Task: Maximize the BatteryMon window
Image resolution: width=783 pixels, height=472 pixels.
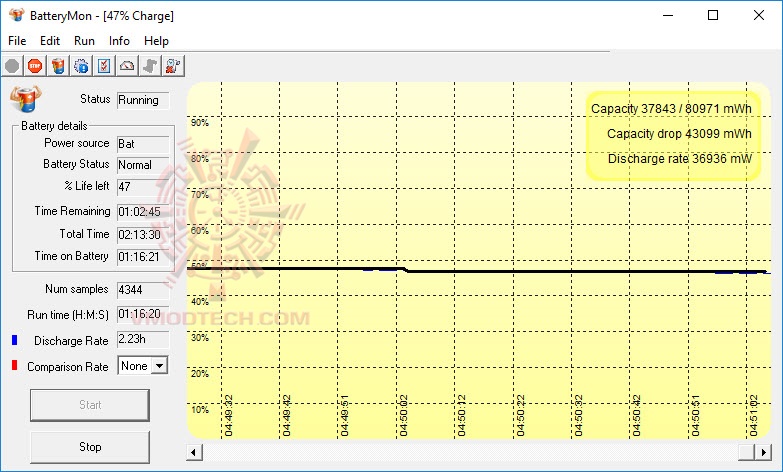Action: (713, 15)
